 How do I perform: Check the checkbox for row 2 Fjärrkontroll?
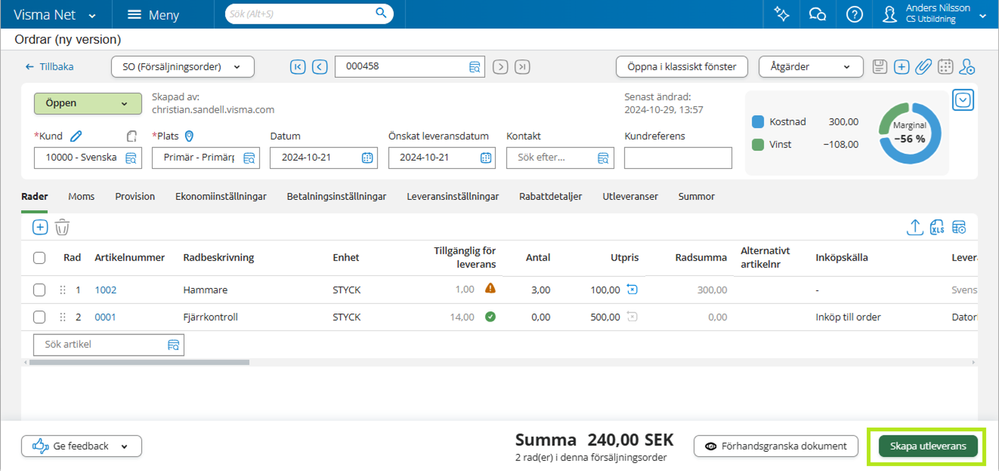click(x=40, y=317)
